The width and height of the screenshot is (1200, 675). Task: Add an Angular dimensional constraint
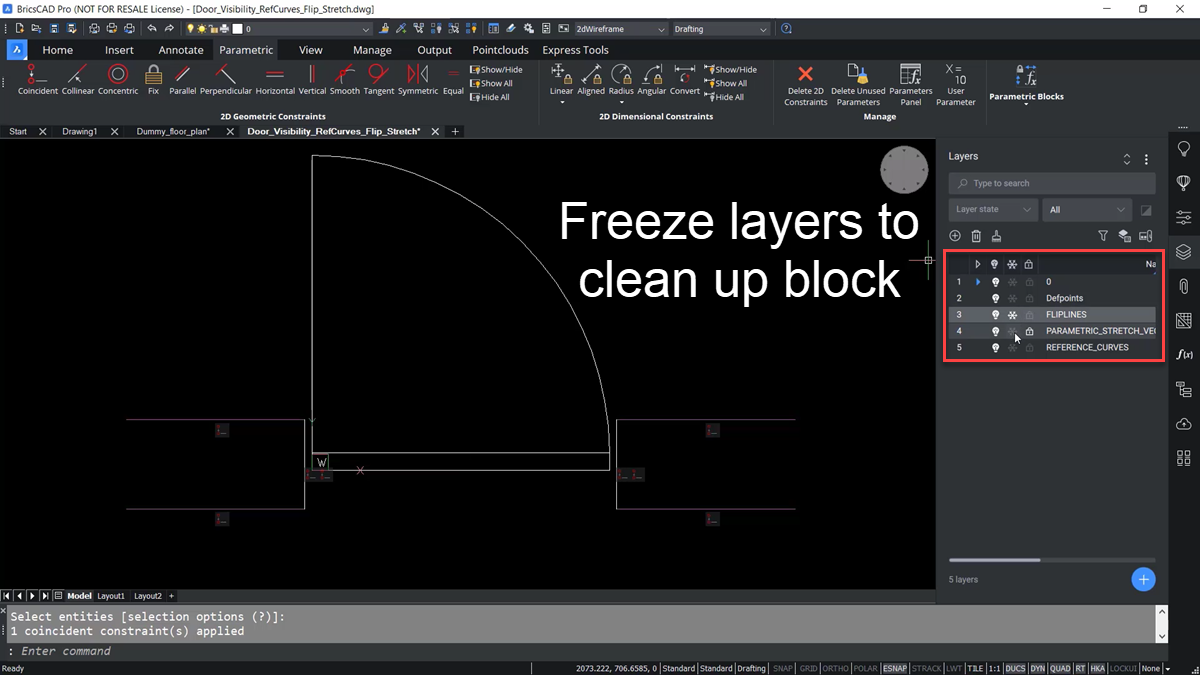click(652, 79)
